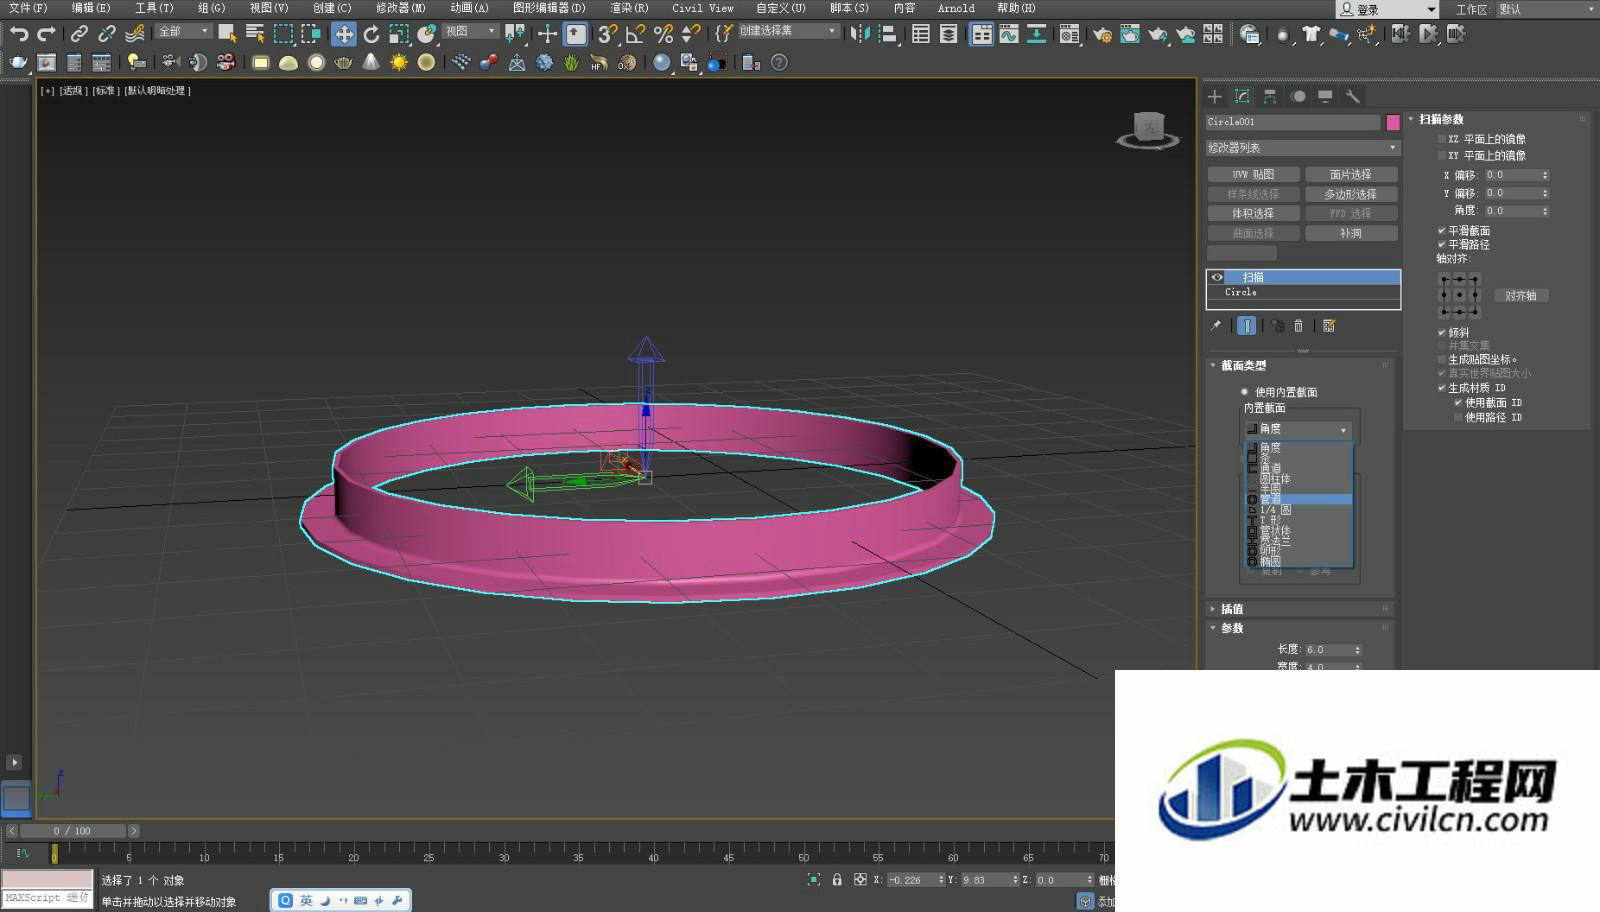This screenshot has width=1600, height=912.
Task: Click the 补洞 button
Action: click(1350, 233)
